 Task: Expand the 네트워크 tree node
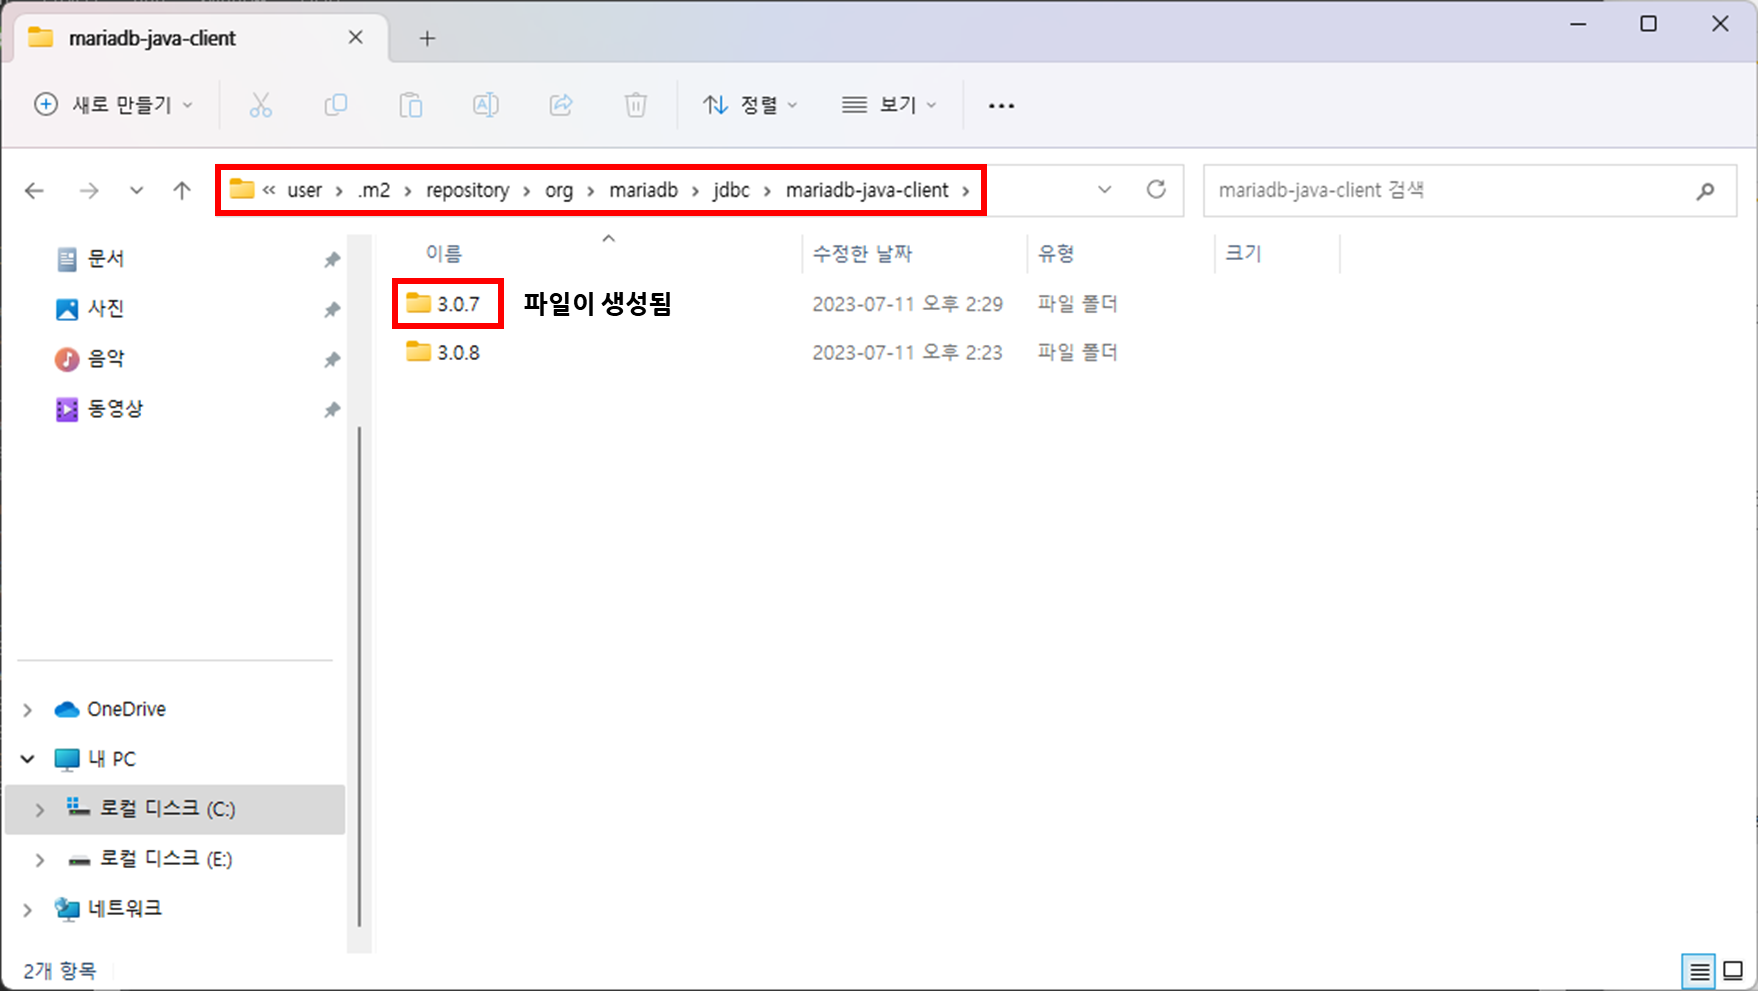[x=28, y=910]
